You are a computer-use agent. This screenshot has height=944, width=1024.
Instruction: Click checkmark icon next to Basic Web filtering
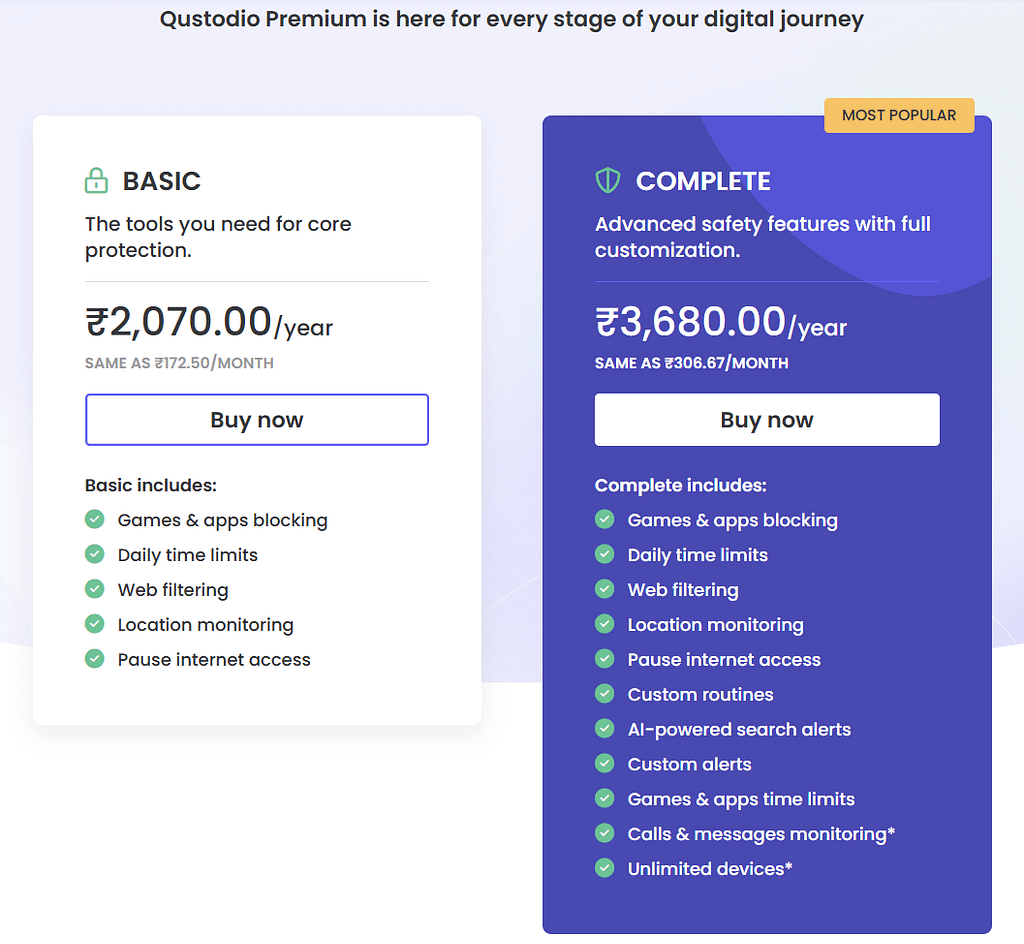coord(95,589)
